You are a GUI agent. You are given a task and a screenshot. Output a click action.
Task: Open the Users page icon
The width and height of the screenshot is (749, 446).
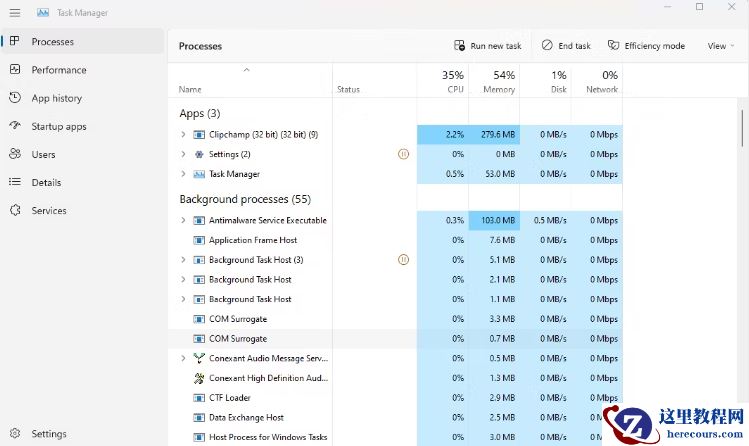[x=15, y=154]
